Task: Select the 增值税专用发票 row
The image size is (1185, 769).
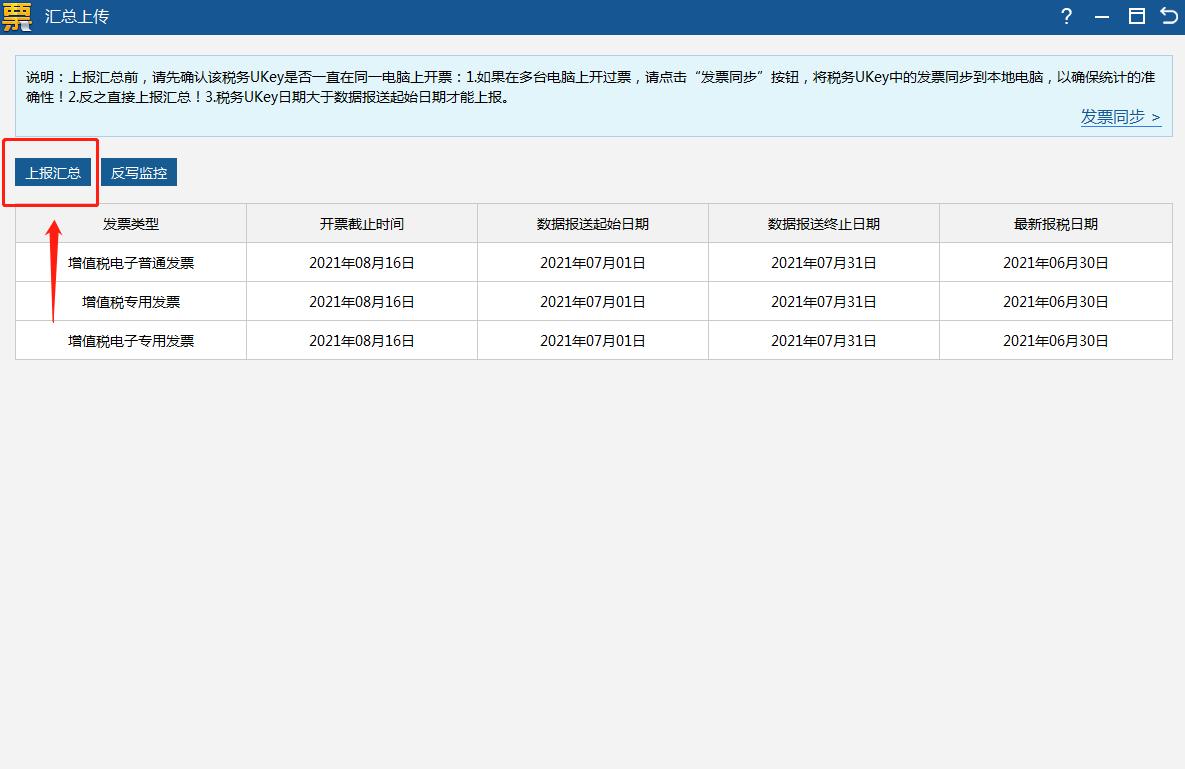Action: point(131,302)
